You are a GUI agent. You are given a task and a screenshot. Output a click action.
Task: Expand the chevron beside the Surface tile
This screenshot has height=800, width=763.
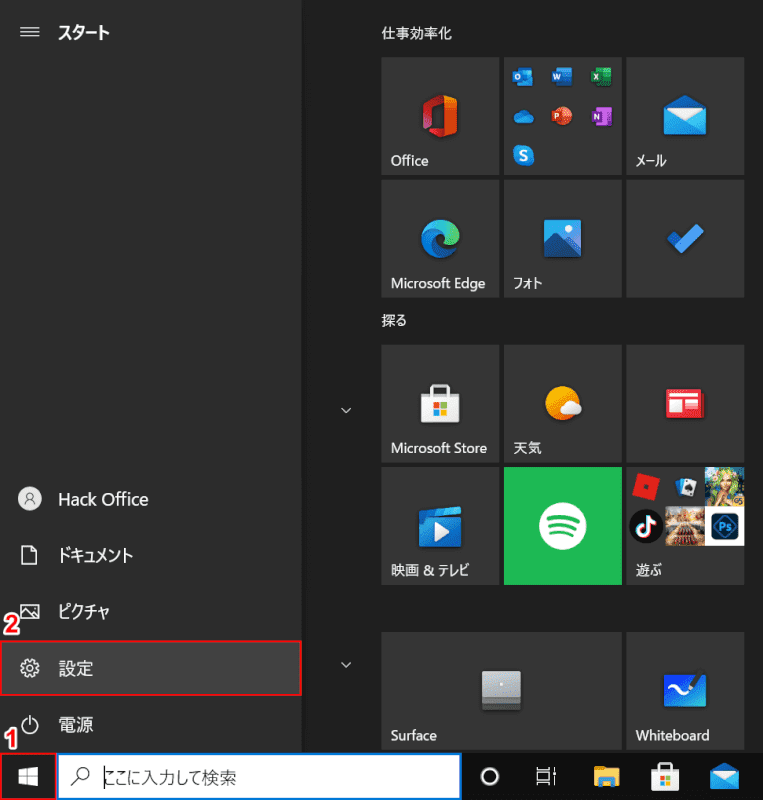(346, 665)
